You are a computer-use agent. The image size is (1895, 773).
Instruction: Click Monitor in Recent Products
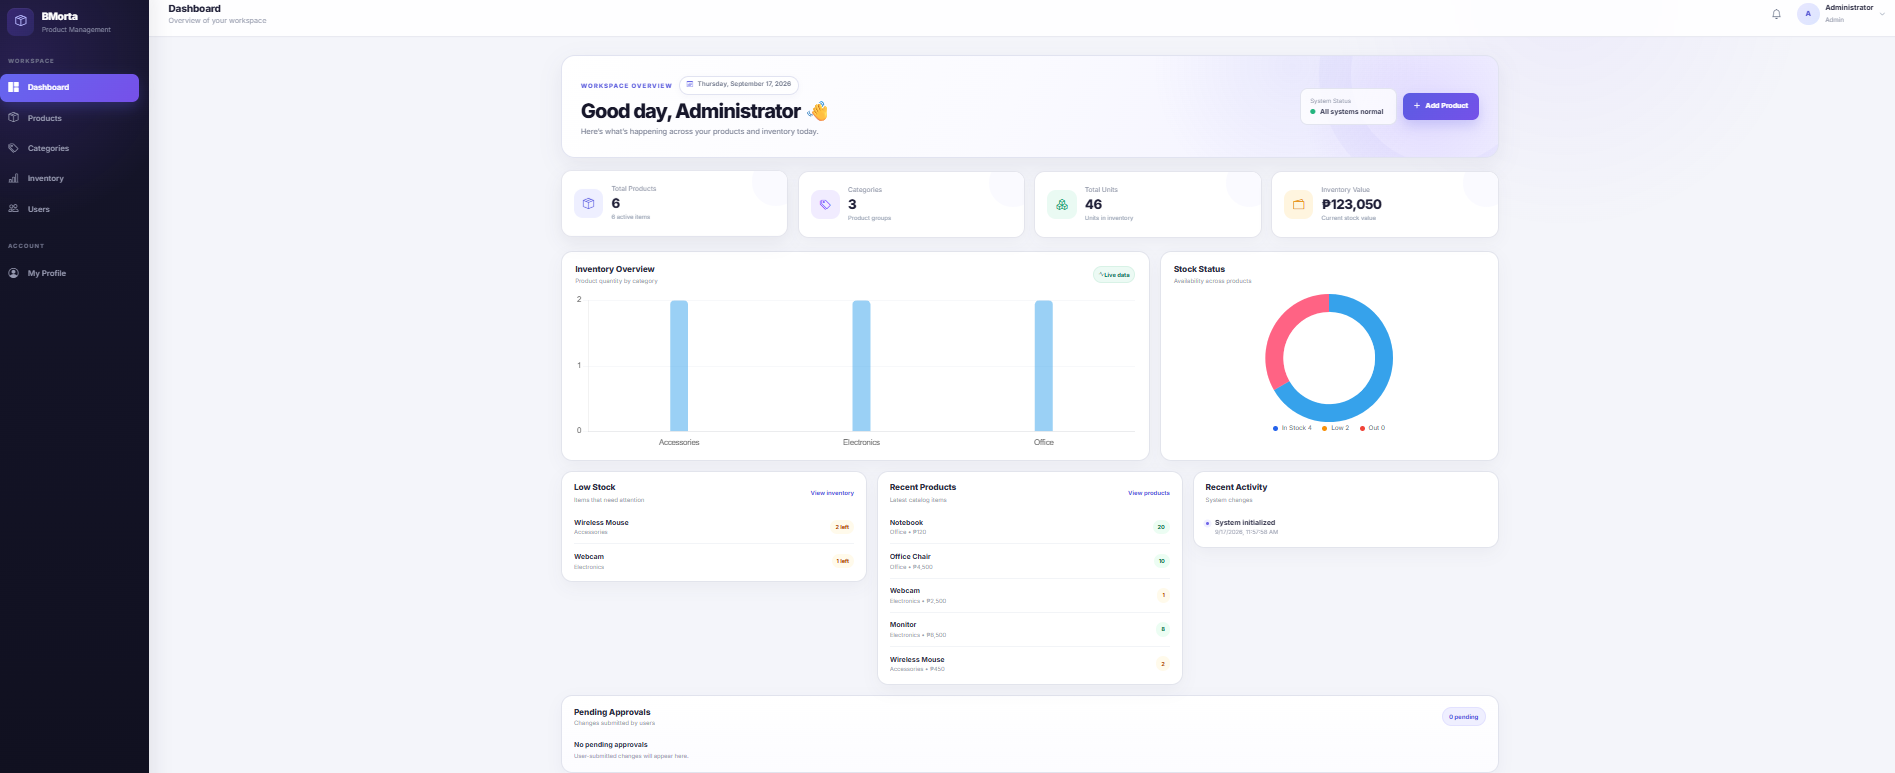903,625
